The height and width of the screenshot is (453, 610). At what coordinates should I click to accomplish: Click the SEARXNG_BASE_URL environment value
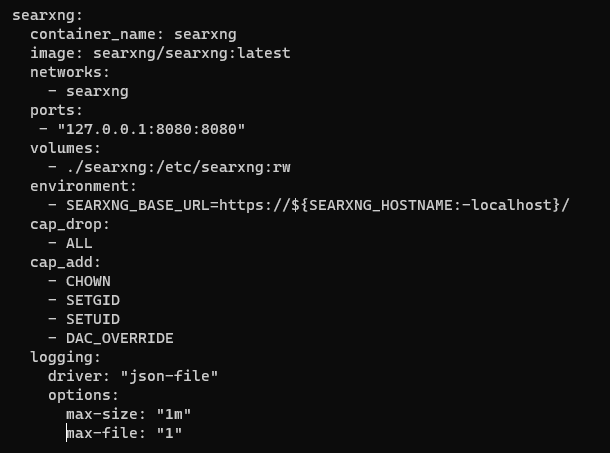click(x=317, y=205)
